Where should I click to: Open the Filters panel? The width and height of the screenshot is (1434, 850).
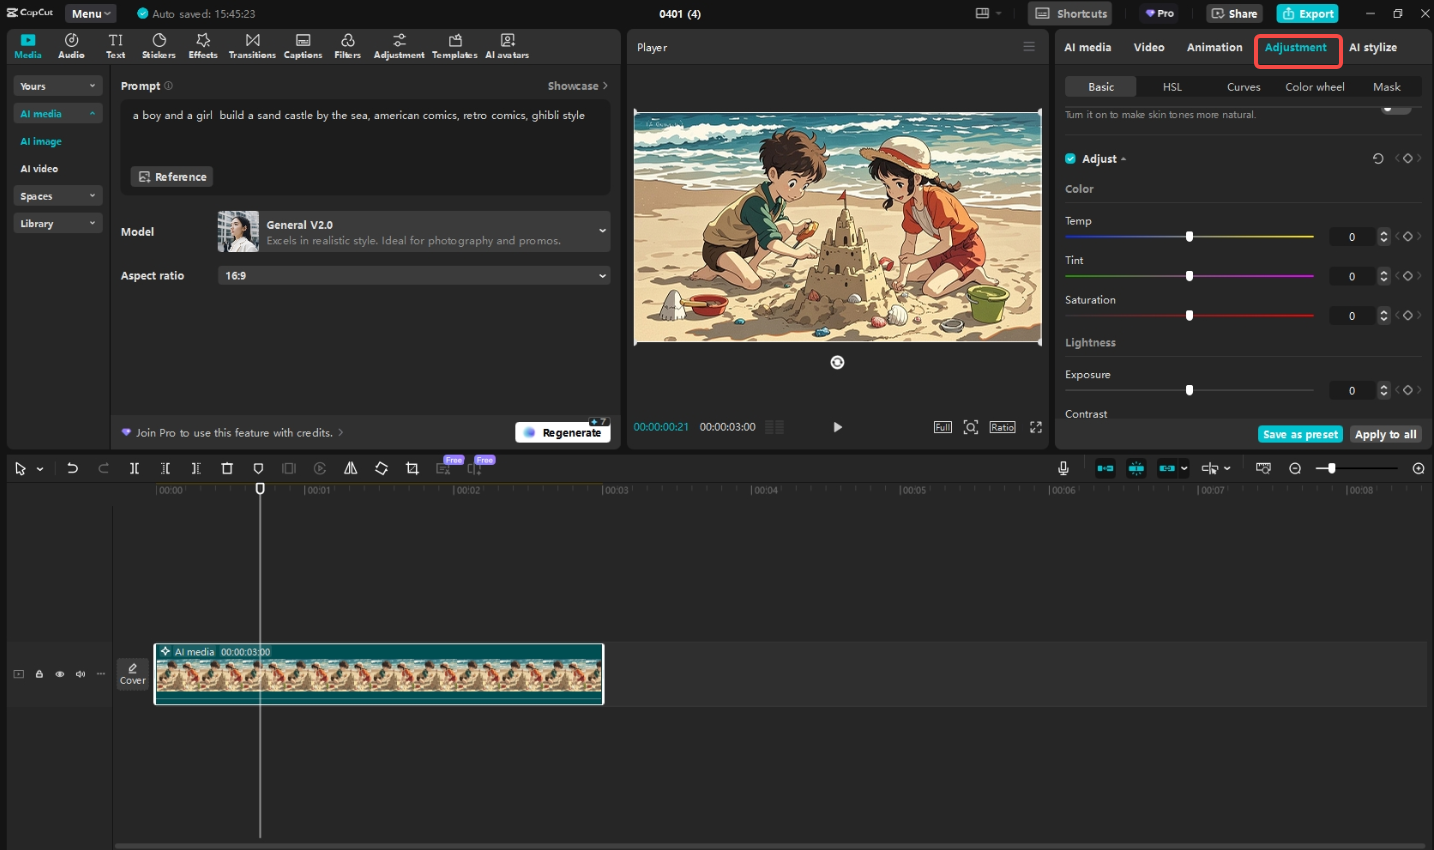click(x=347, y=45)
